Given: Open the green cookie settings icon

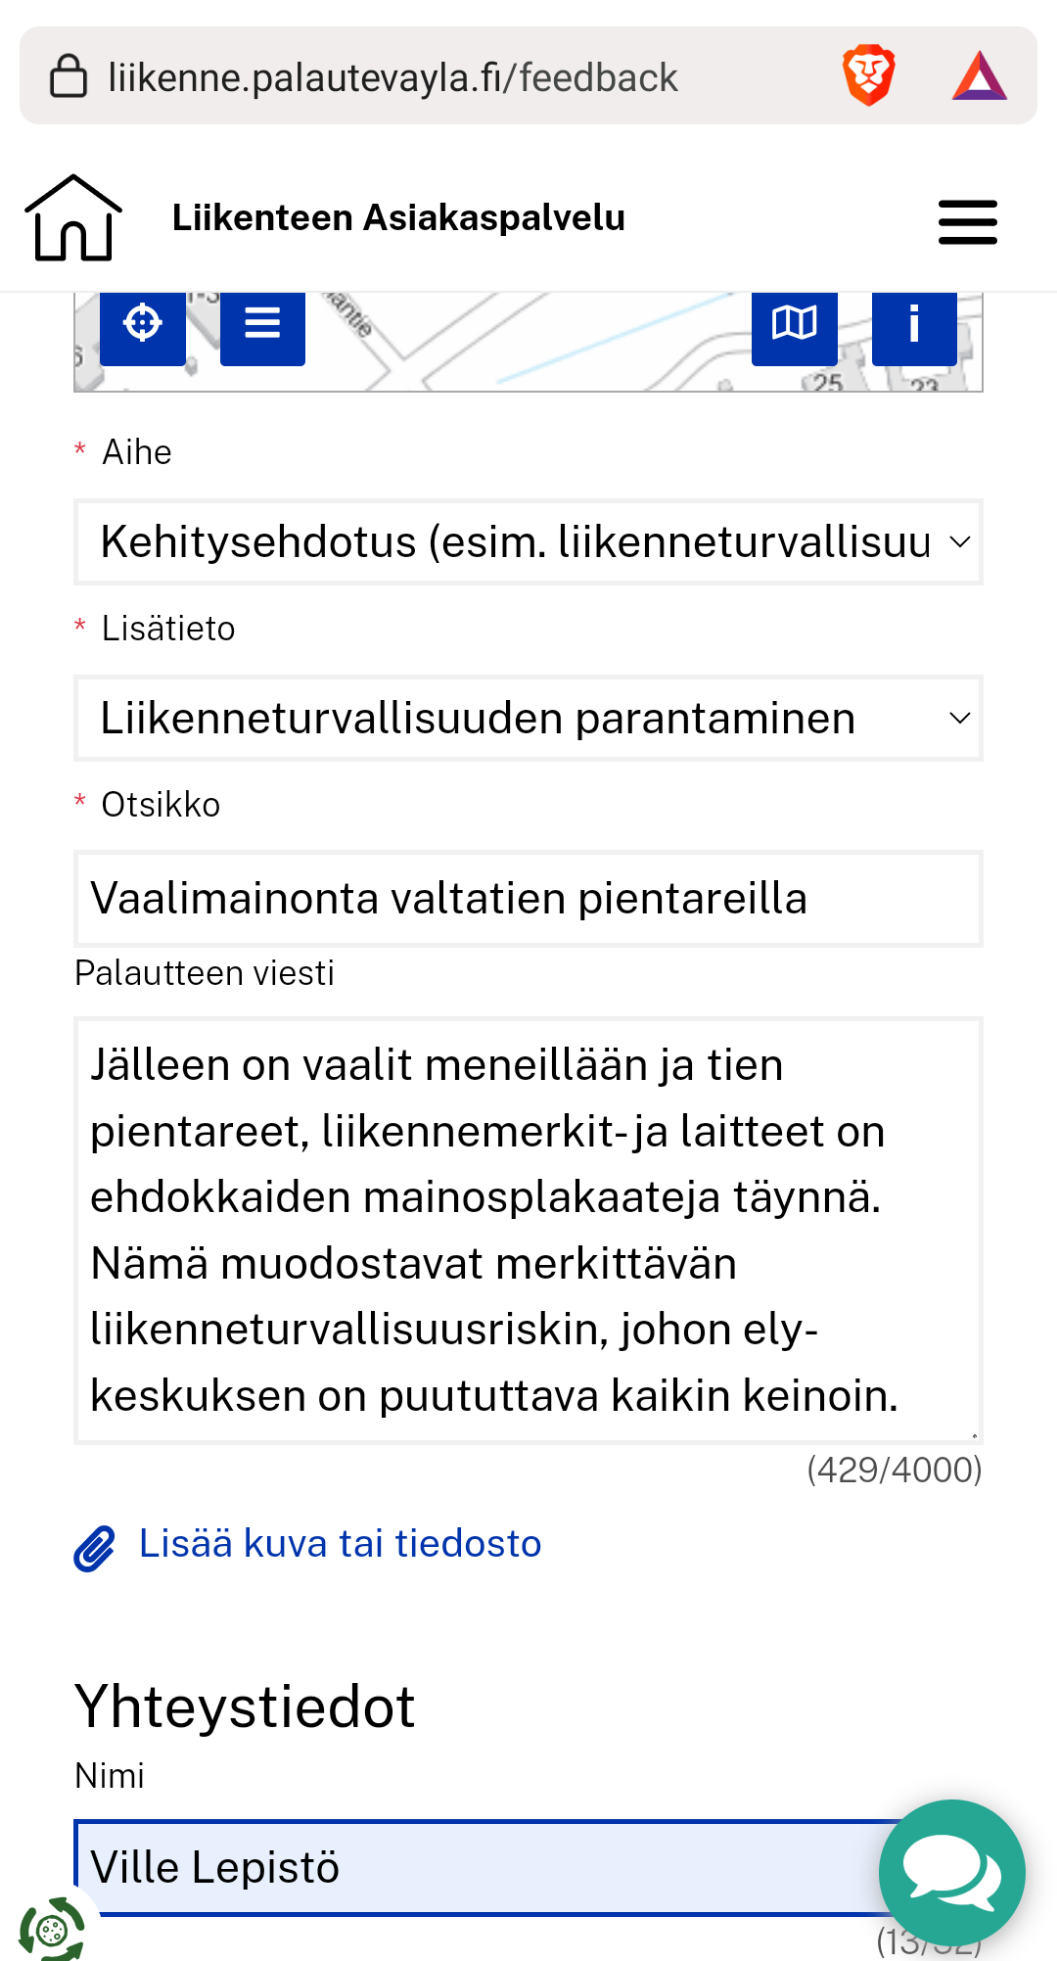Looking at the screenshot, I should (52, 1928).
